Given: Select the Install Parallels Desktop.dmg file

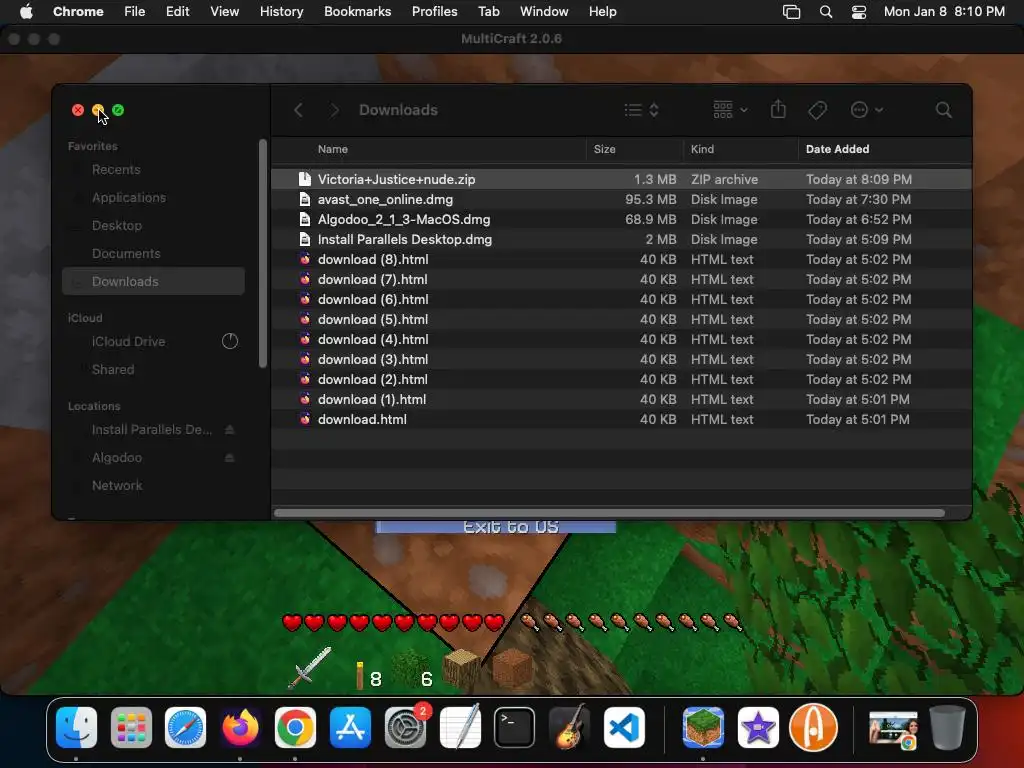Looking at the screenshot, I should [621, 240].
